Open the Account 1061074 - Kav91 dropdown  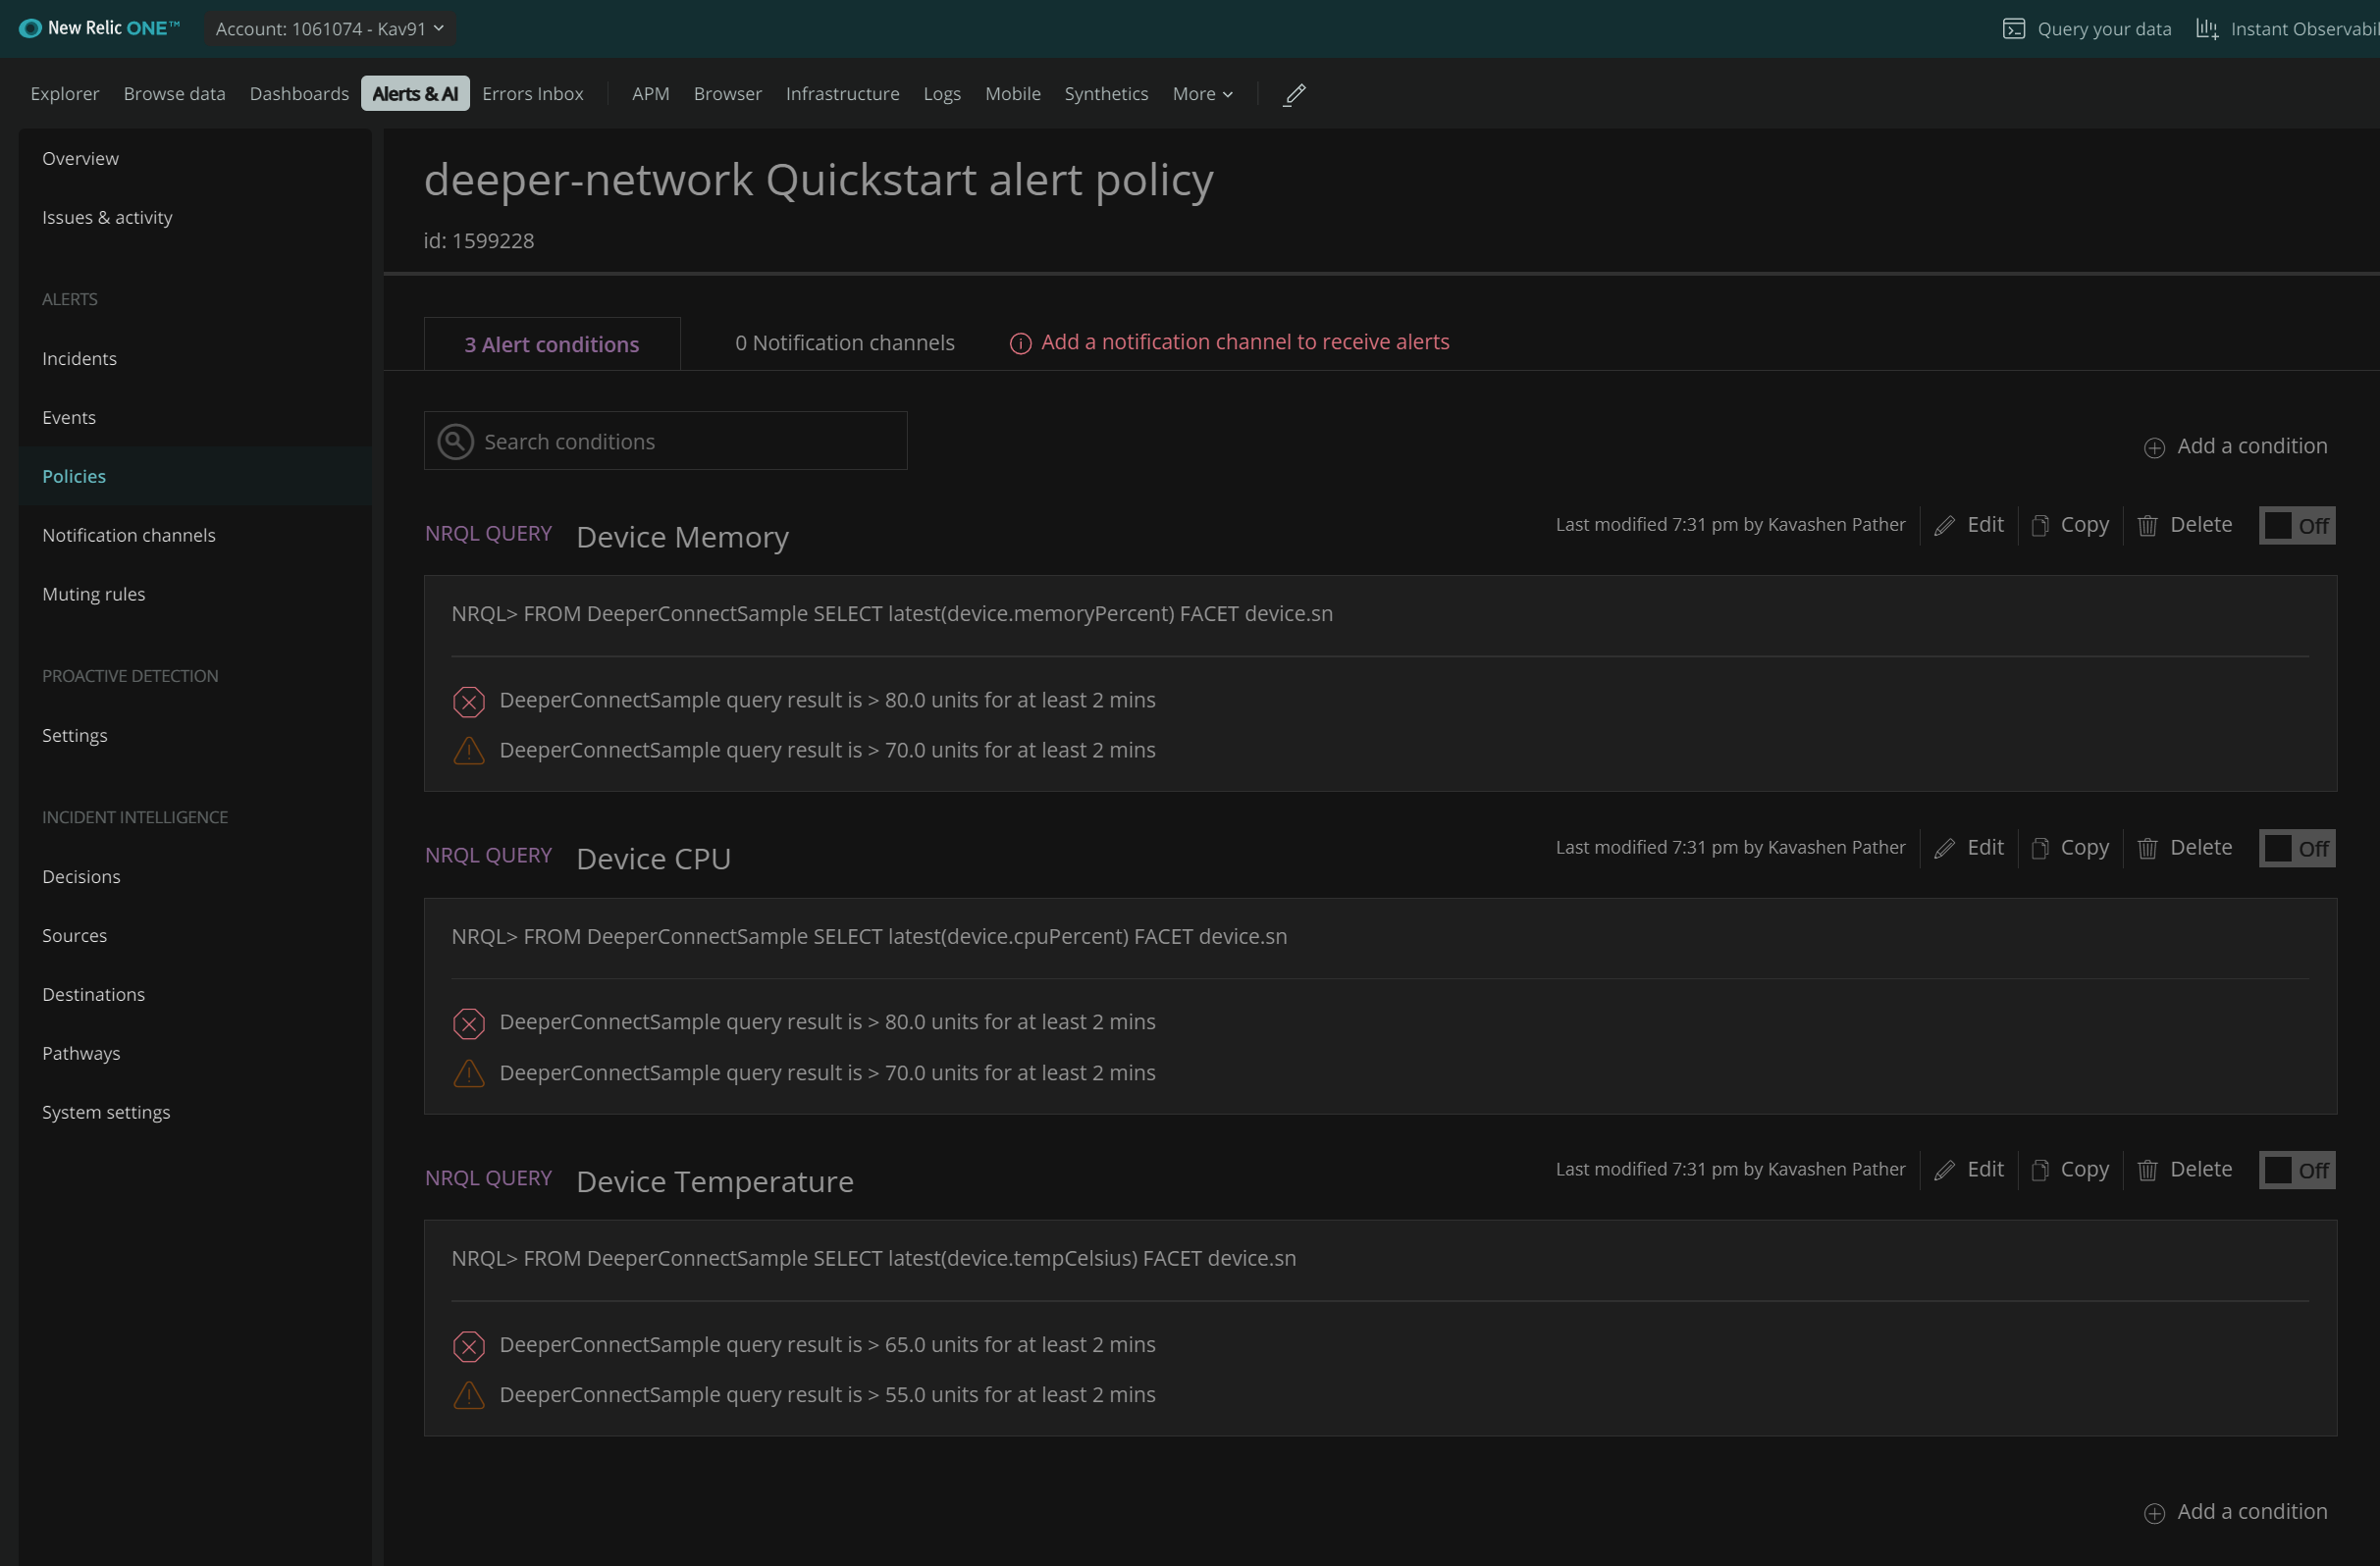click(329, 29)
